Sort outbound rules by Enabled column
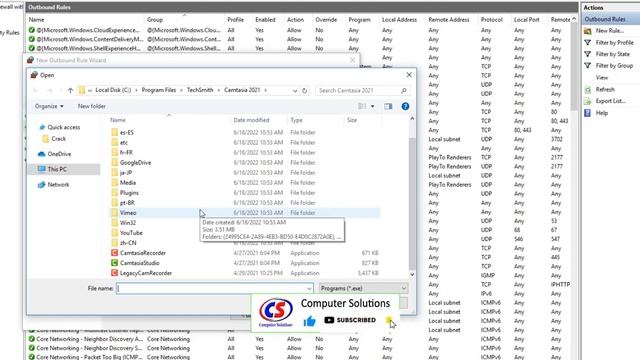640x360 pixels. [x=265, y=20]
